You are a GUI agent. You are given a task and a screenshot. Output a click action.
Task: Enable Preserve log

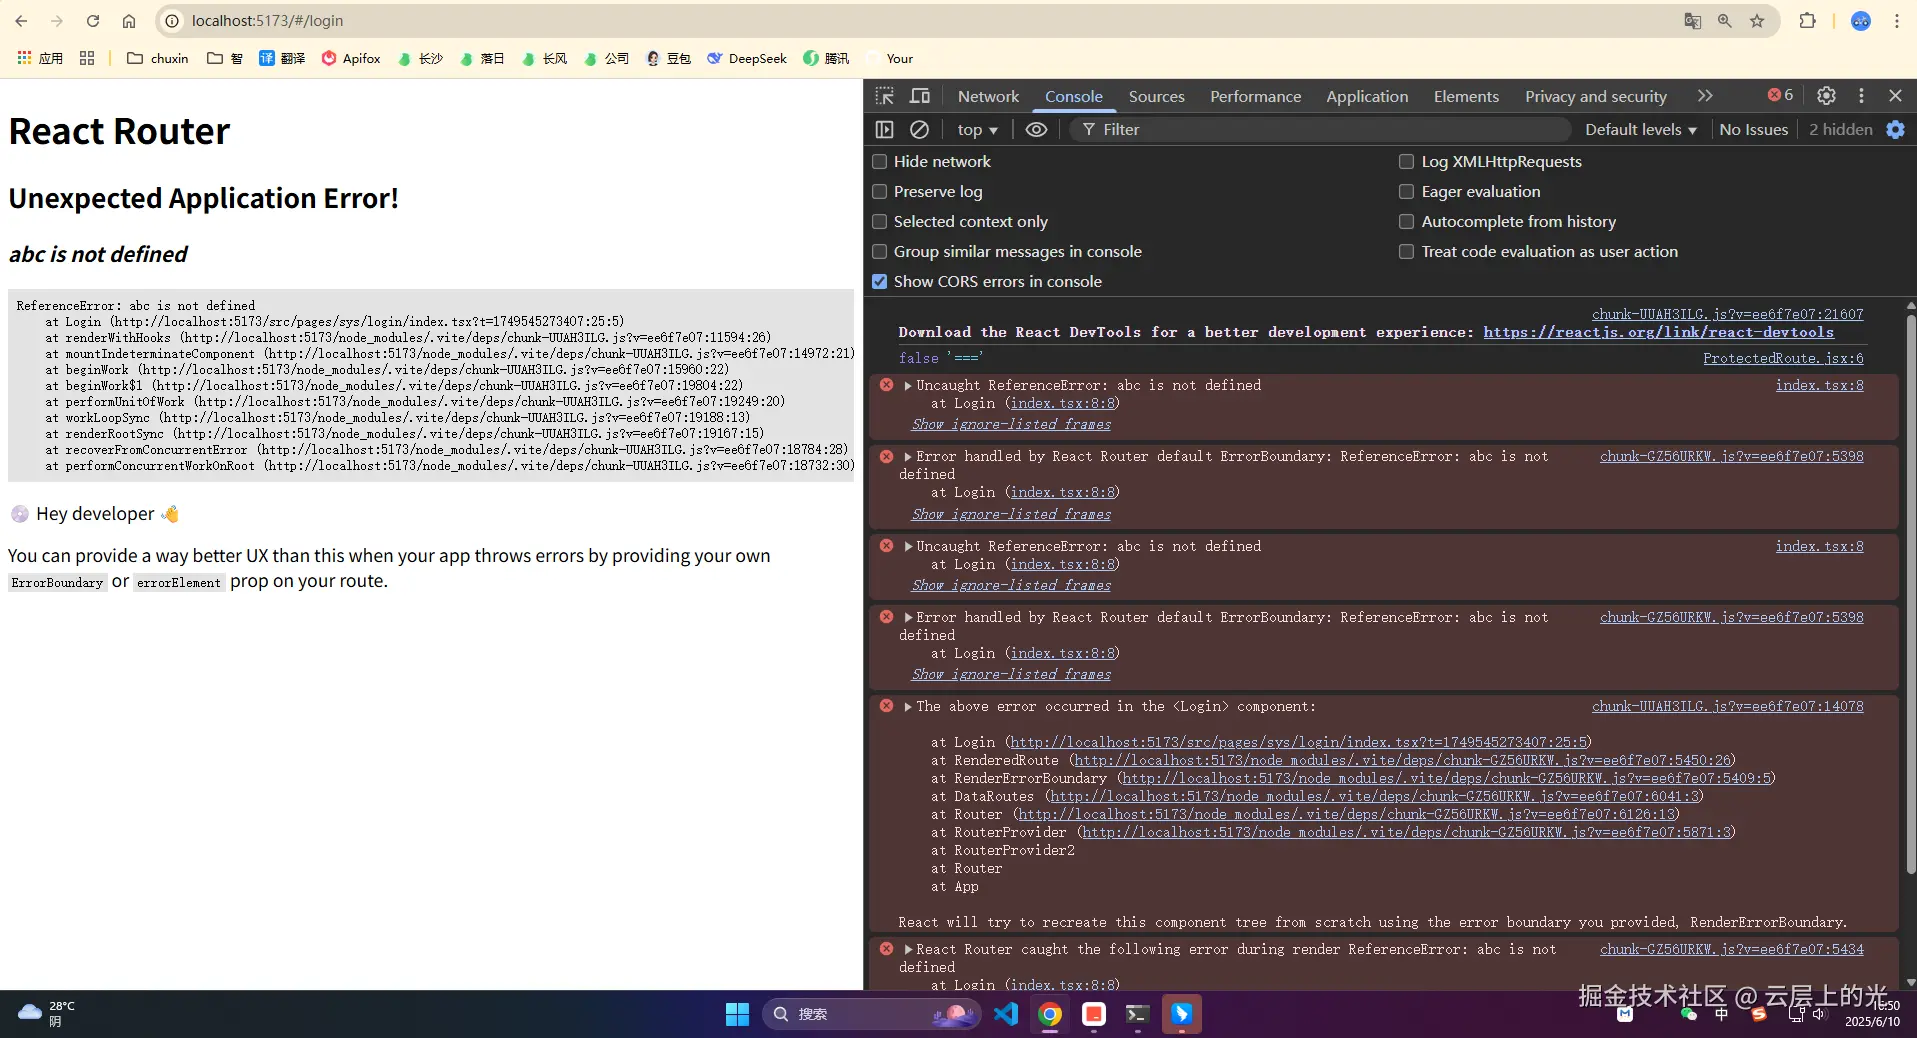tap(880, 192)
